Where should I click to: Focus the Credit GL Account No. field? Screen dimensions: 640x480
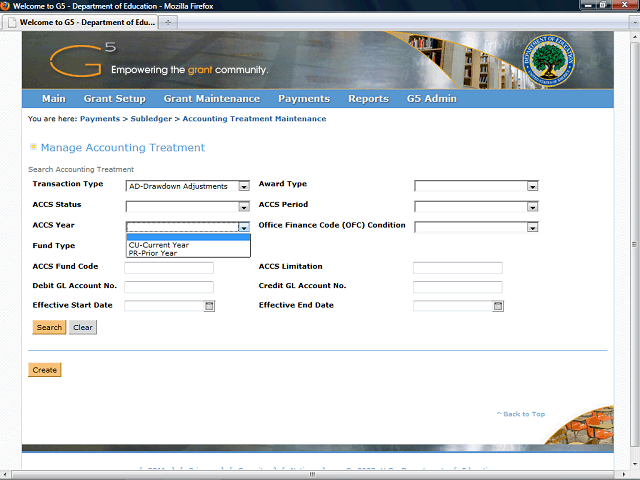point(458,287)
